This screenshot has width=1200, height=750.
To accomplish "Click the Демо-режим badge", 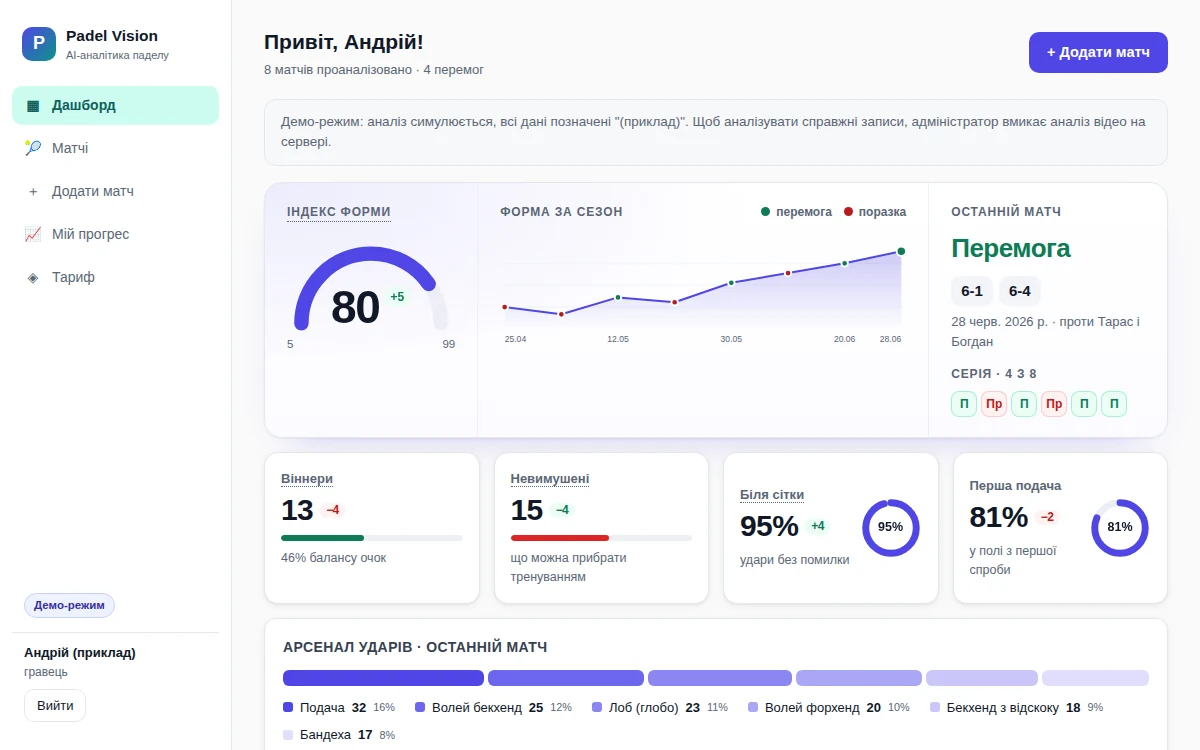I will 69,605.
